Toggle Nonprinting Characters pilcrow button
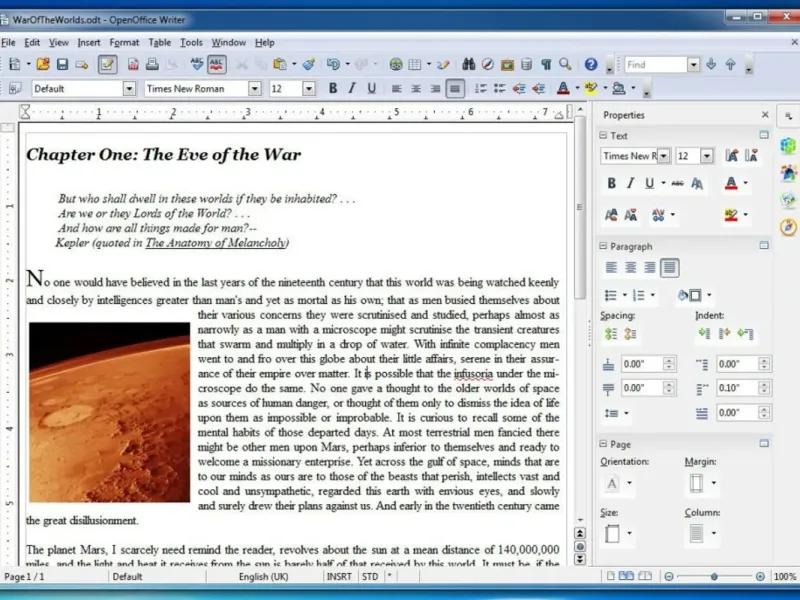The image size is (800, 600). coord(546,64)
